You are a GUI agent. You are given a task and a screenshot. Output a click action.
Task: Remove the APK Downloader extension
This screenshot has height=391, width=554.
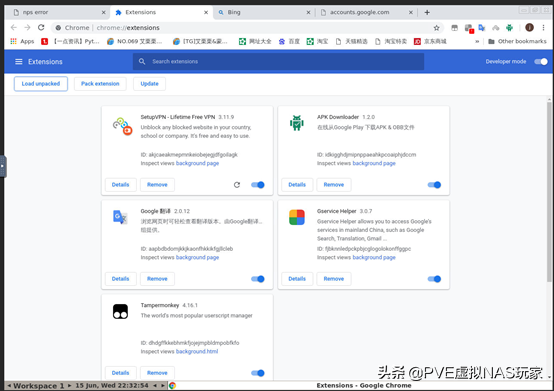pyautogui.click(x=334, y=185)
